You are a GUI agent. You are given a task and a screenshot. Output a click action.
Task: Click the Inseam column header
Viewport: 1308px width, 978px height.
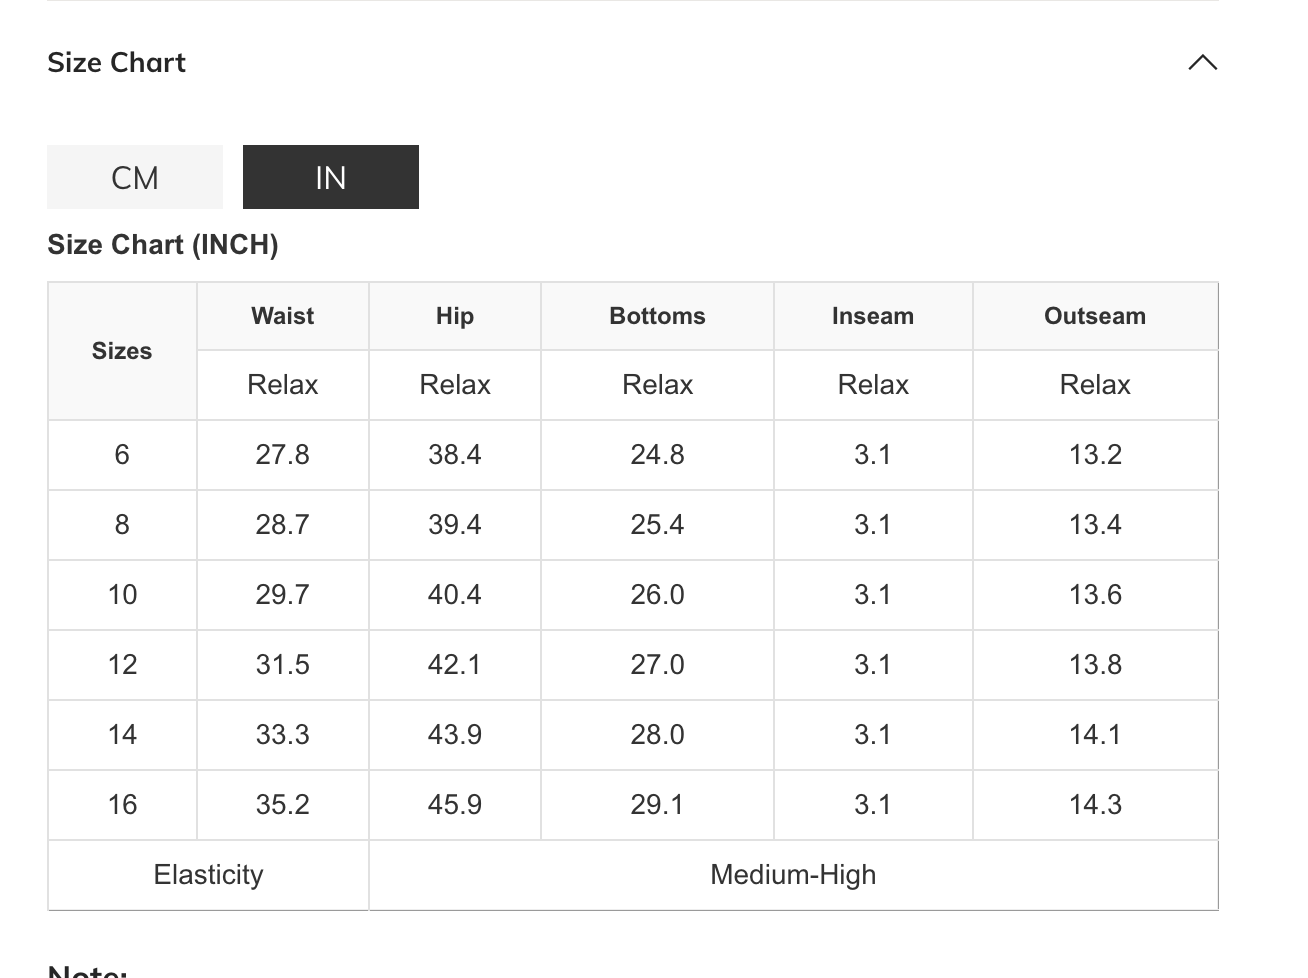tap(872, 316)
